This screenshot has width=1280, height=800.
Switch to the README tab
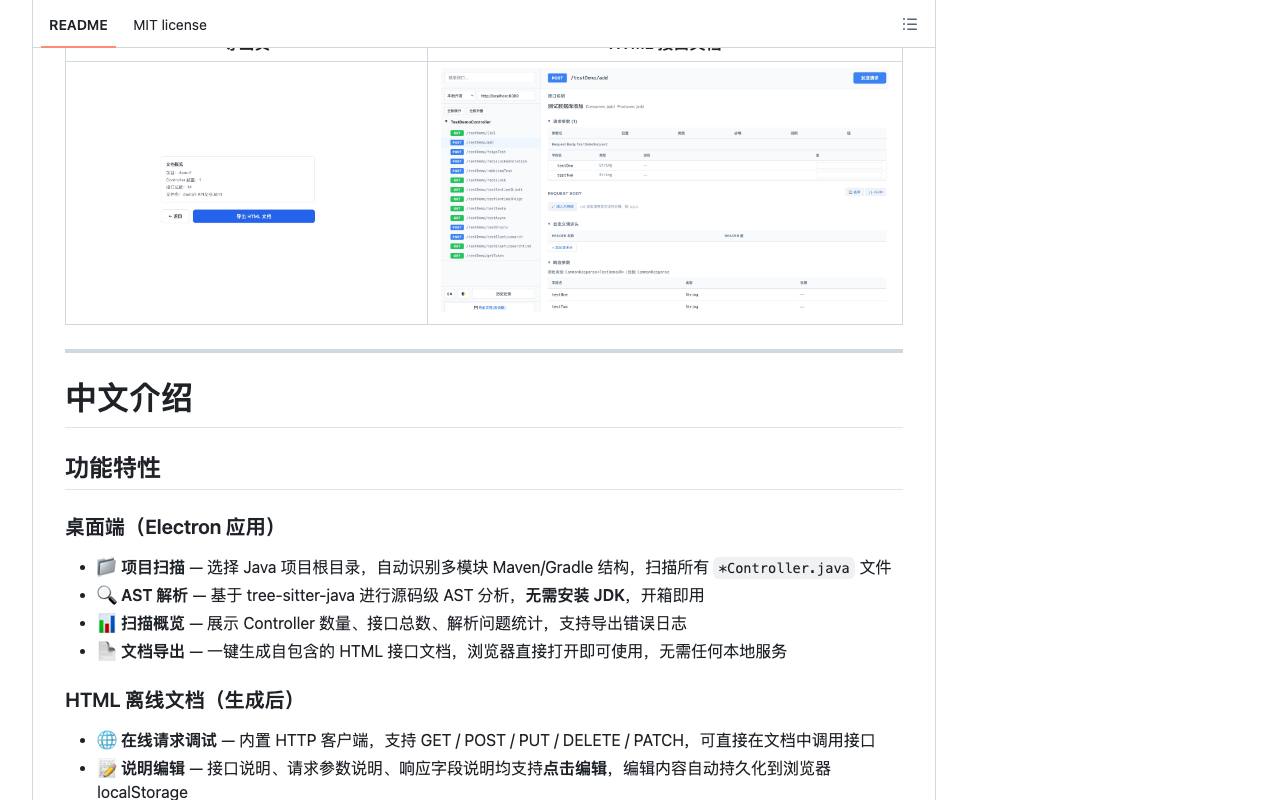coord(78,25)
